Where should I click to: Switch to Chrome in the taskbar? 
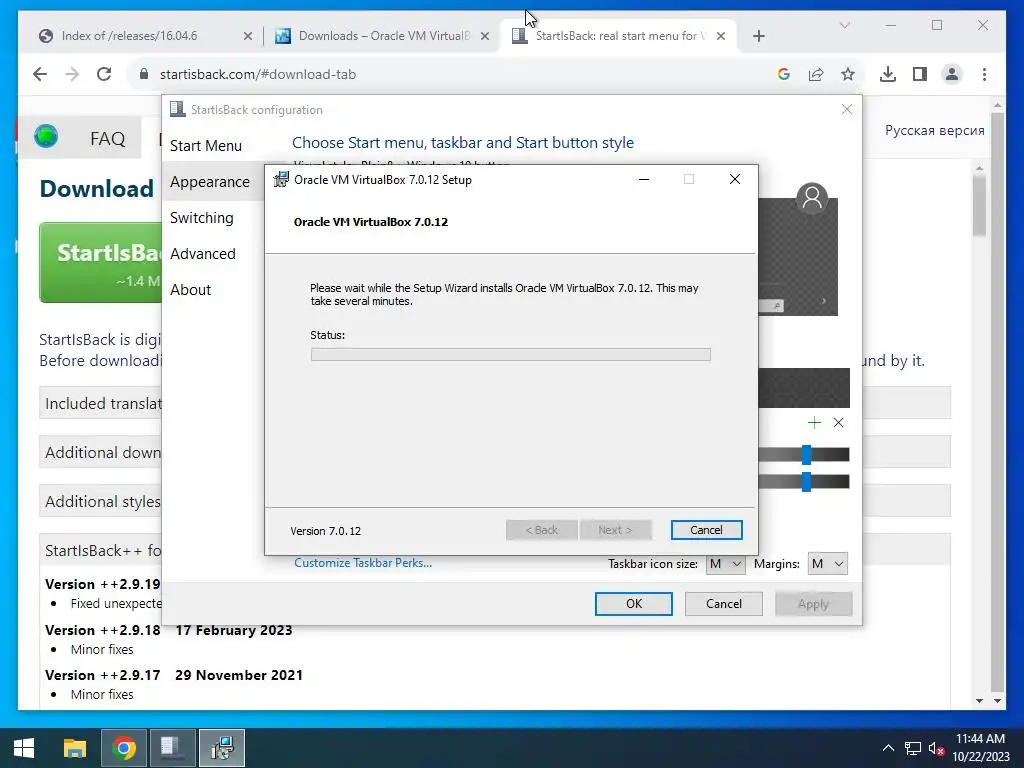(124, 748)
